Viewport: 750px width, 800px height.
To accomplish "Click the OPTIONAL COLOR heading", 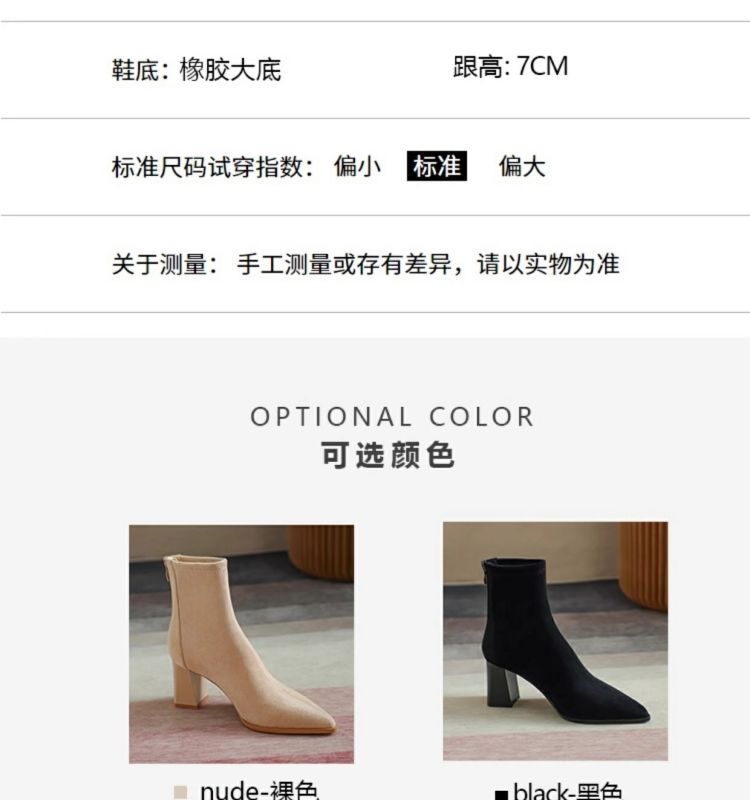I will (392, 417).
